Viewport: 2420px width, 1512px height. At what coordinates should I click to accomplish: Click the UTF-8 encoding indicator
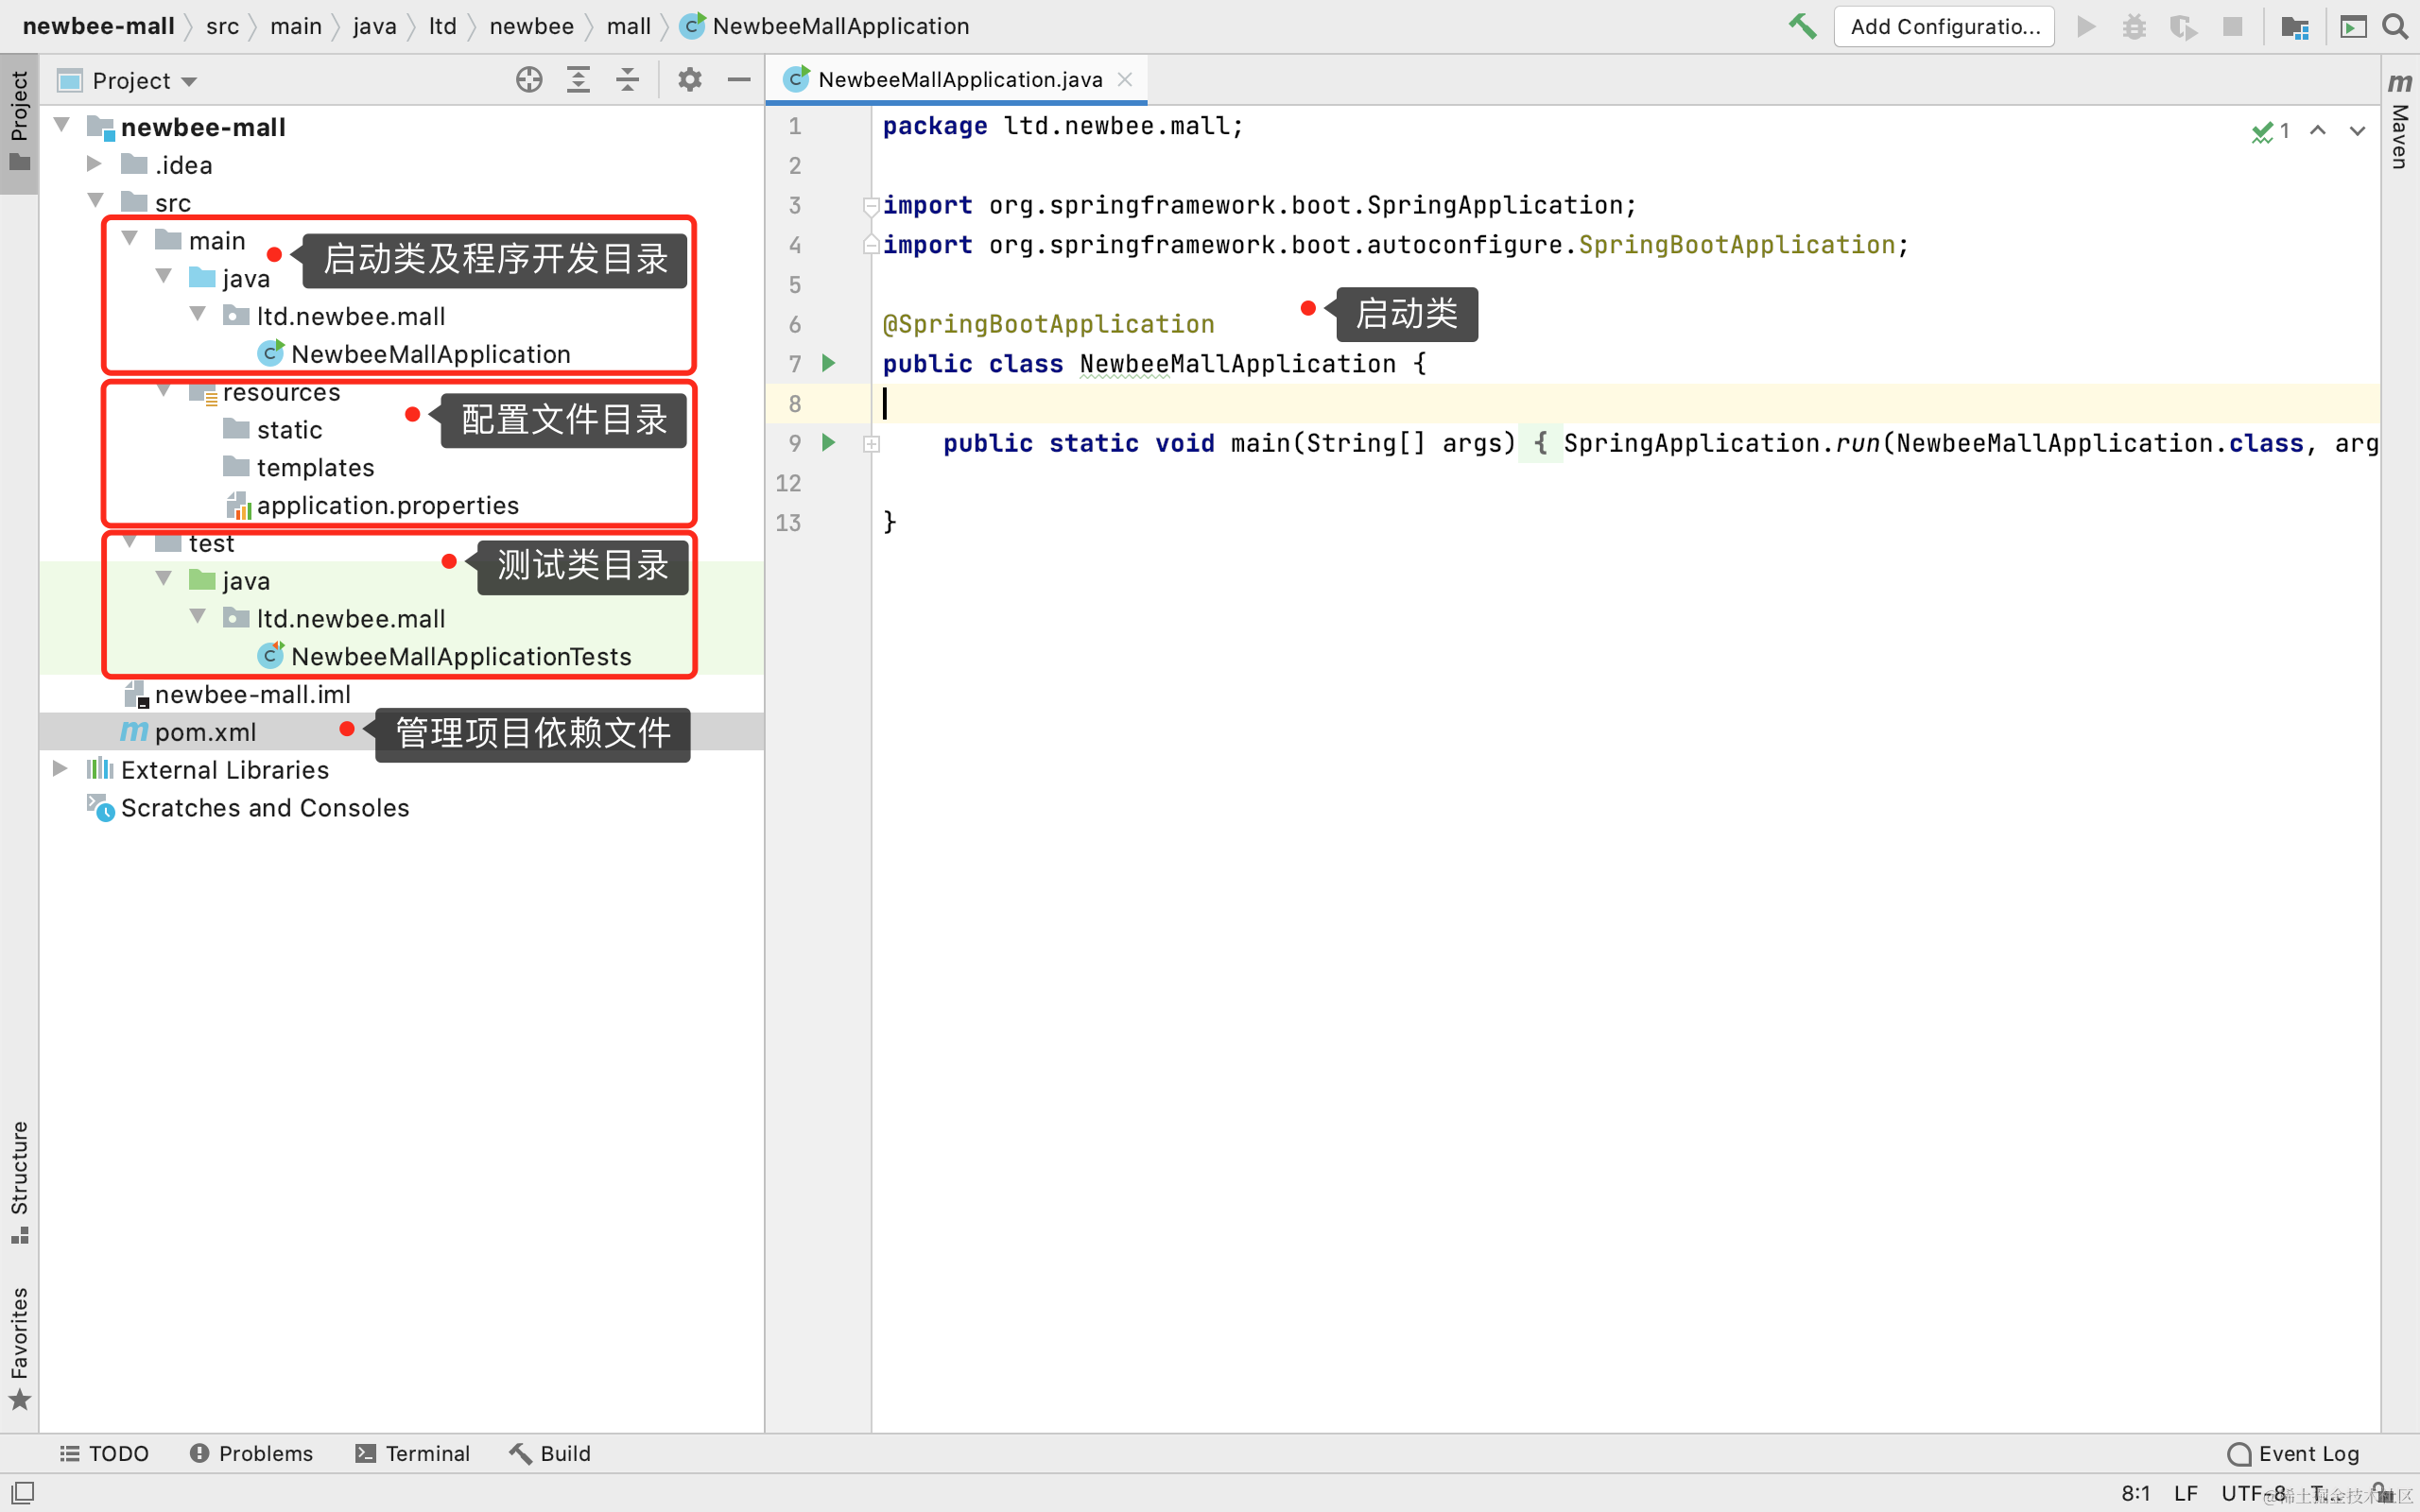[2253, 1493]
